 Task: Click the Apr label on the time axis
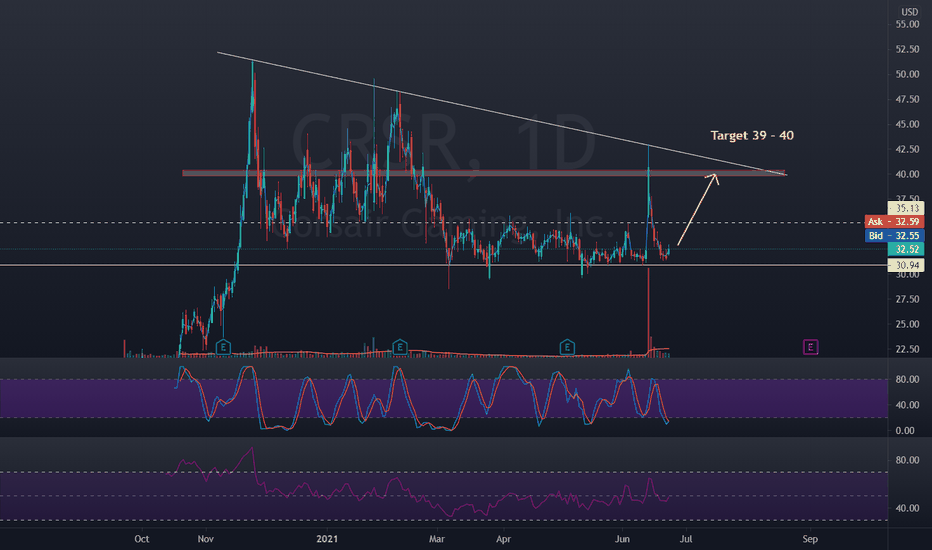503,539
